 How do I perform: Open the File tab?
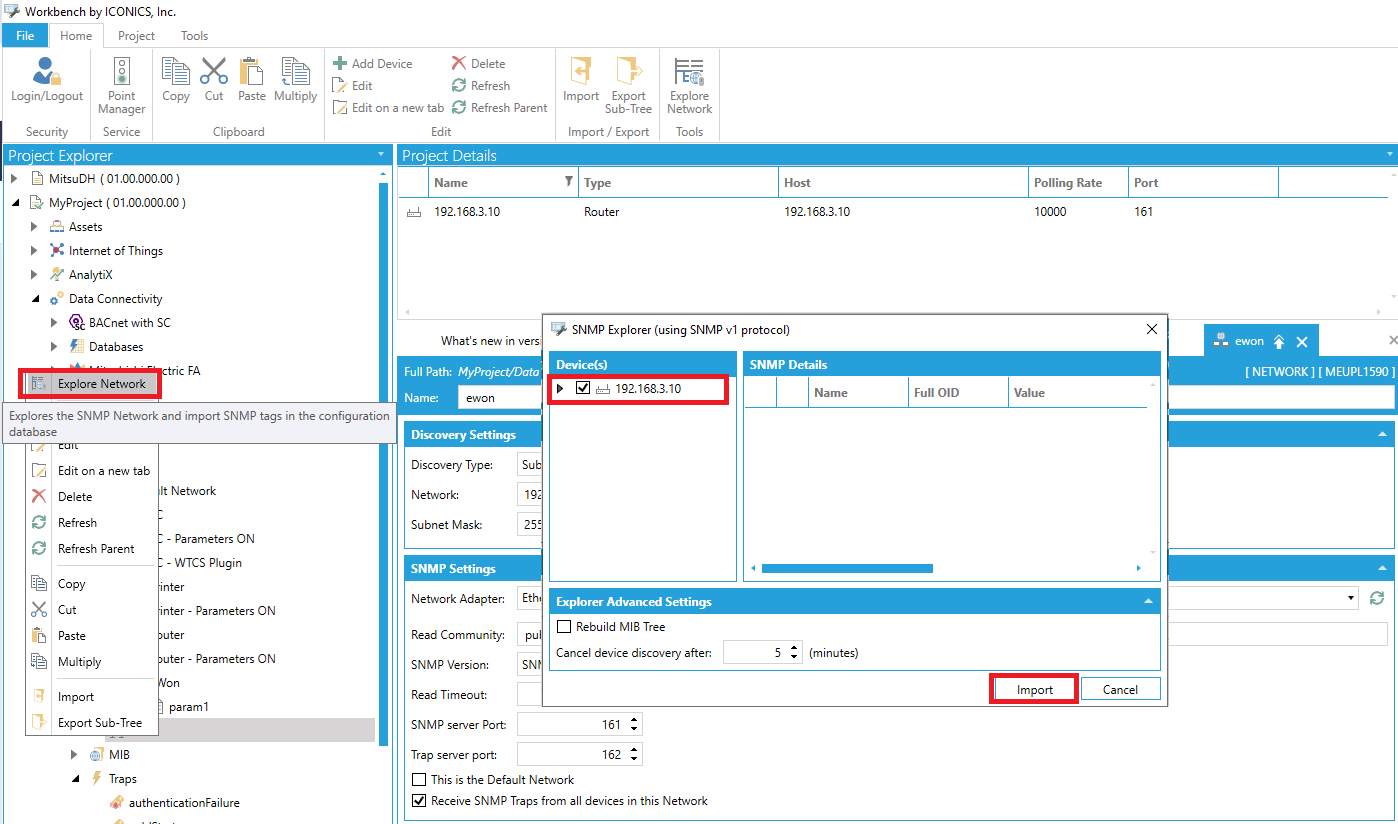[x=25, y=35]
